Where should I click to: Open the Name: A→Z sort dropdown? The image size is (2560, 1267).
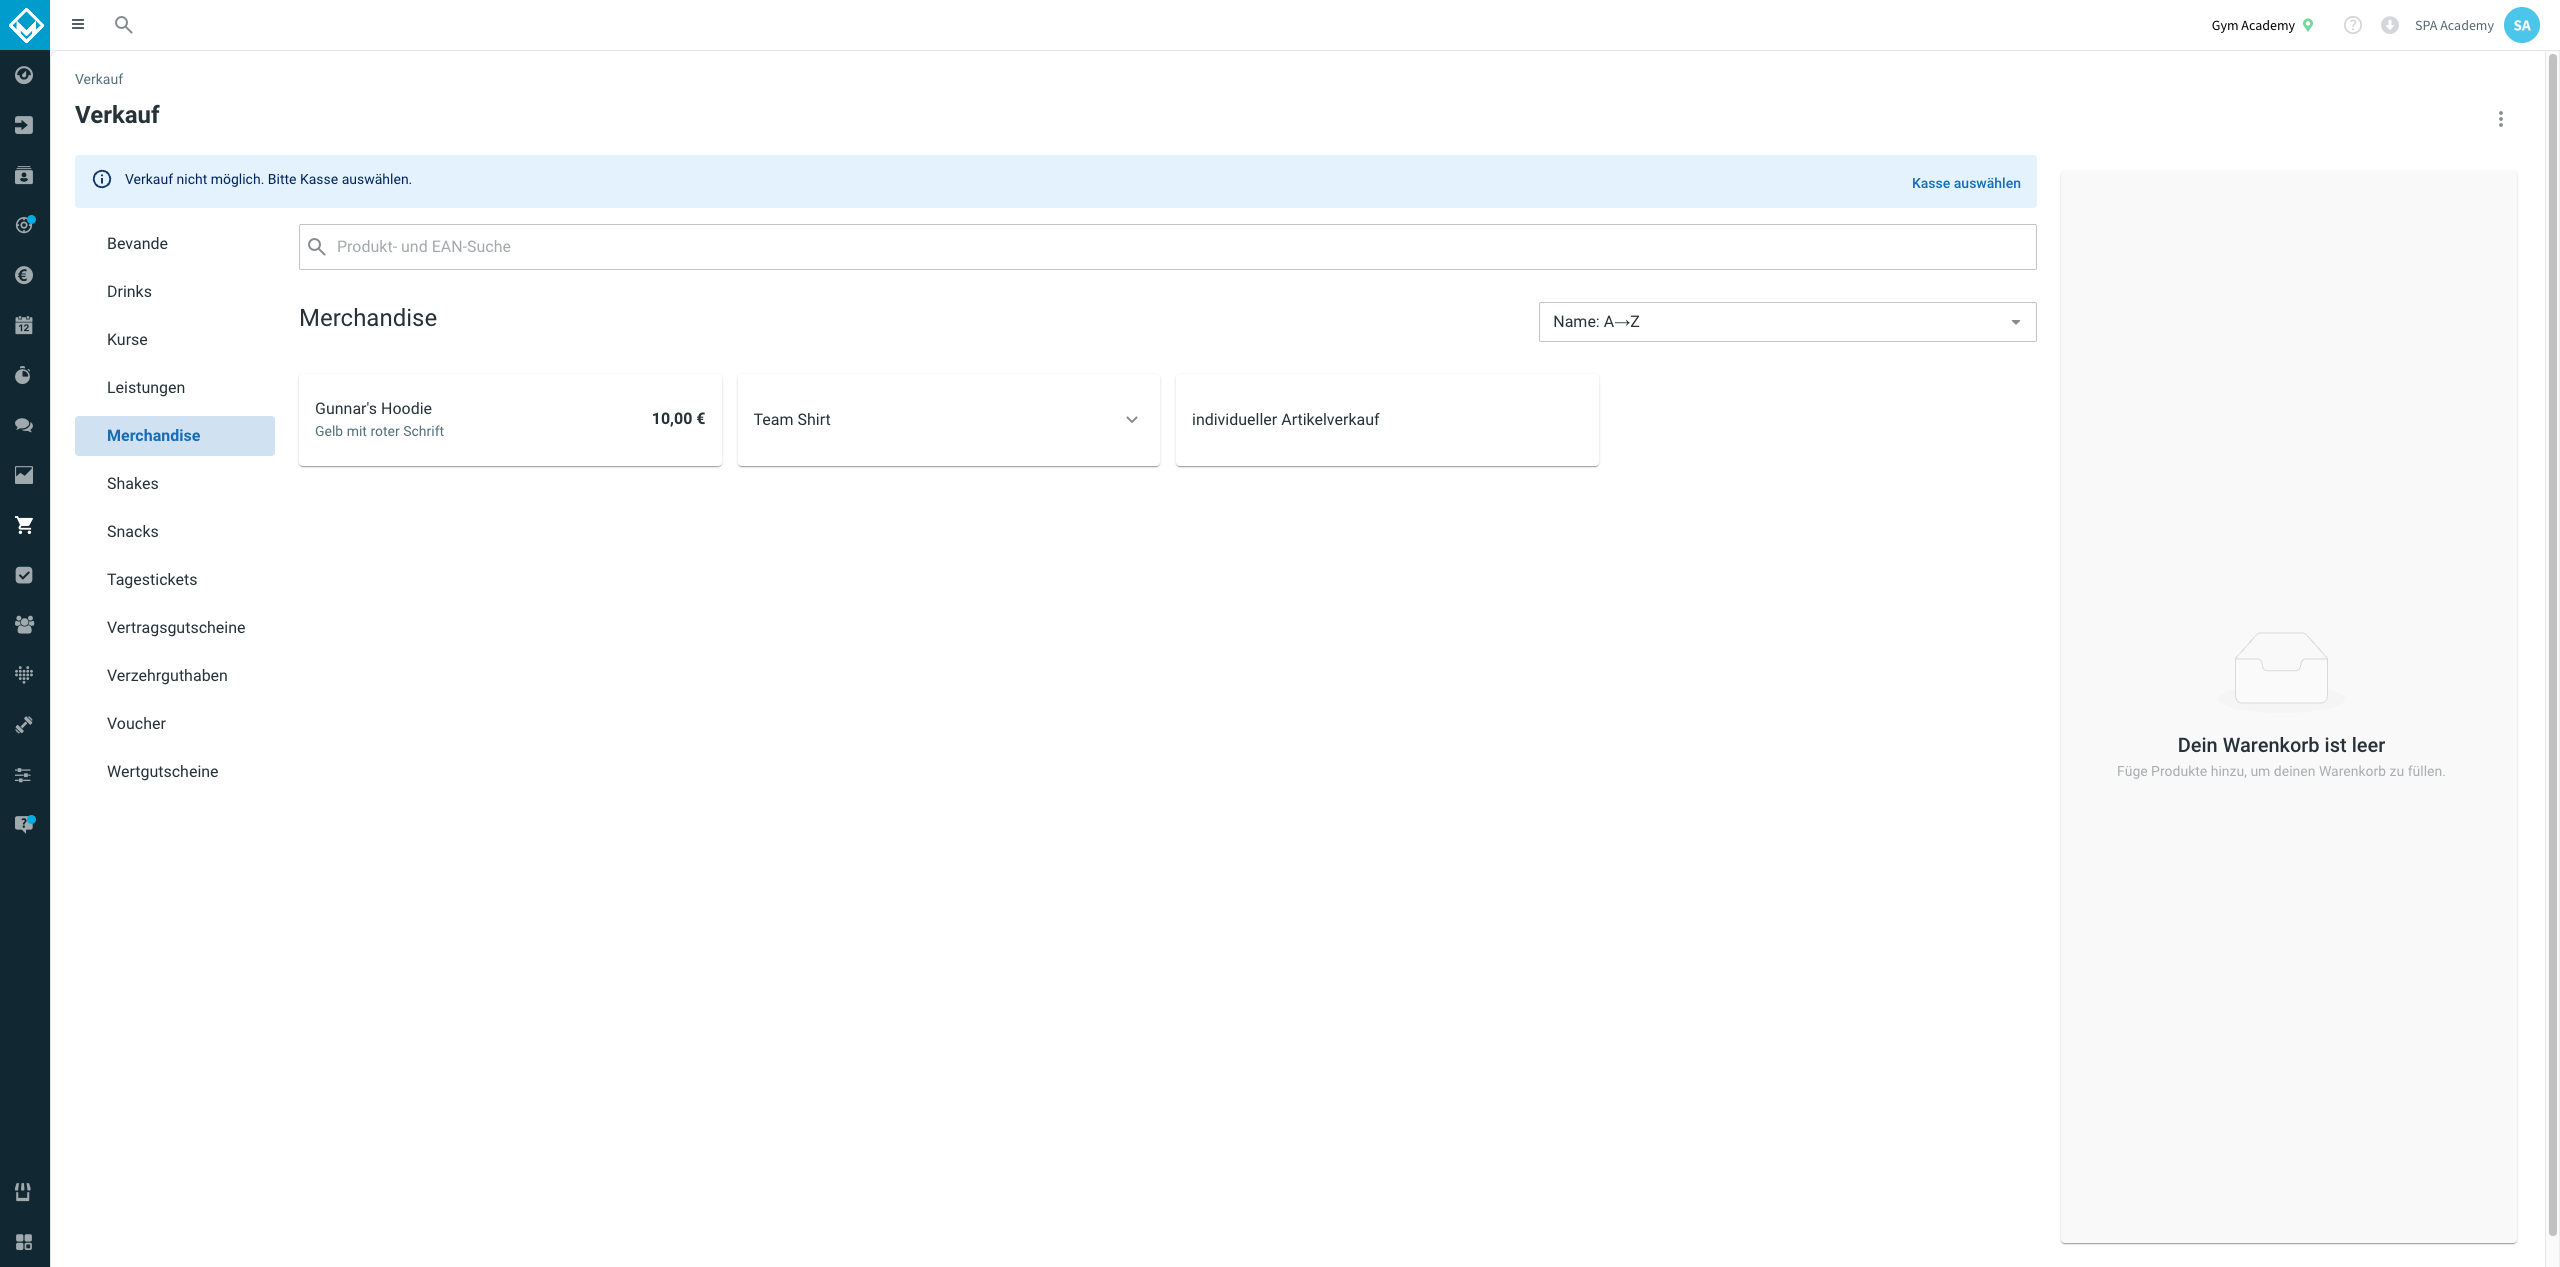1787,322
